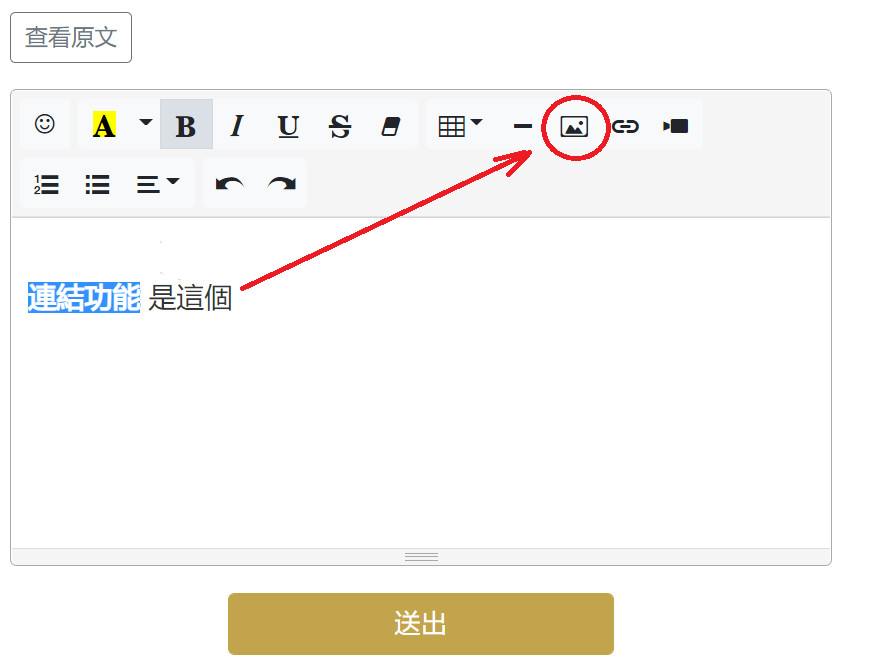Insert a video with the video icon
Screen dimensions: 874x659
pos(676,124)
